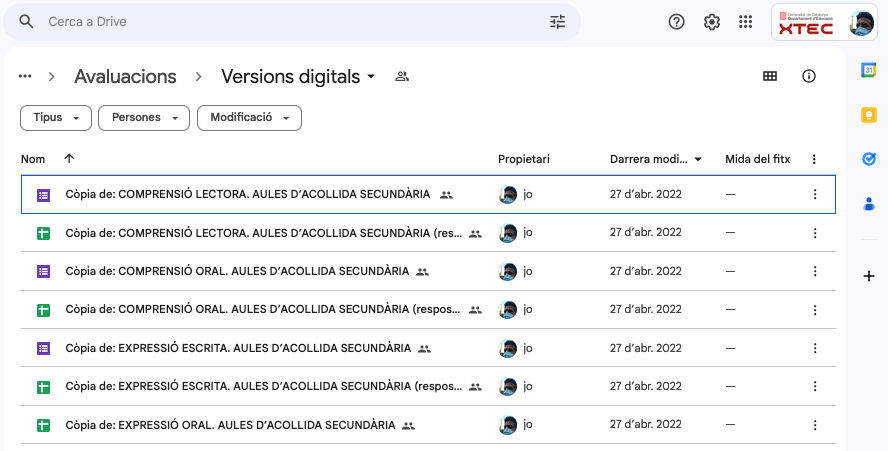The height and width of the screenshot is (451, 888).
Task: Open Google Calendar side panel
Action: (x=869, y=70)
